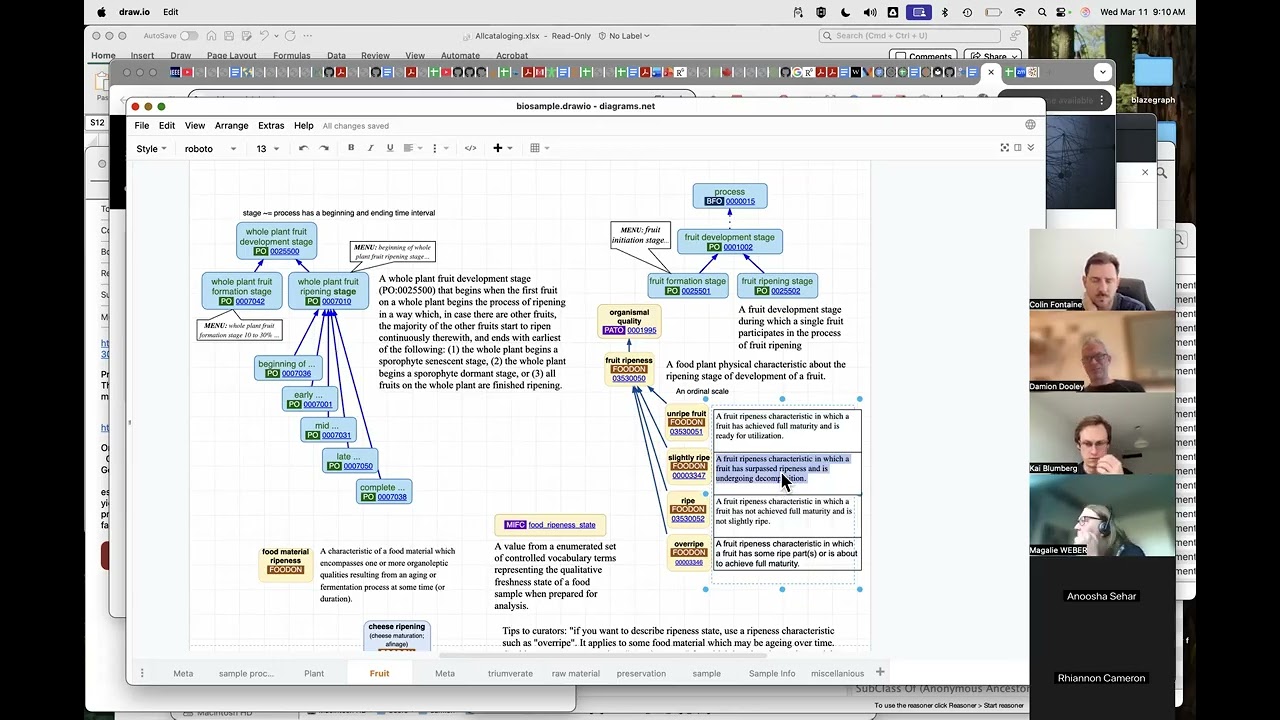Open the Edit menu in diagrams.net
Viewport: 1280px width, 720px height.
(x=167, y=126)
